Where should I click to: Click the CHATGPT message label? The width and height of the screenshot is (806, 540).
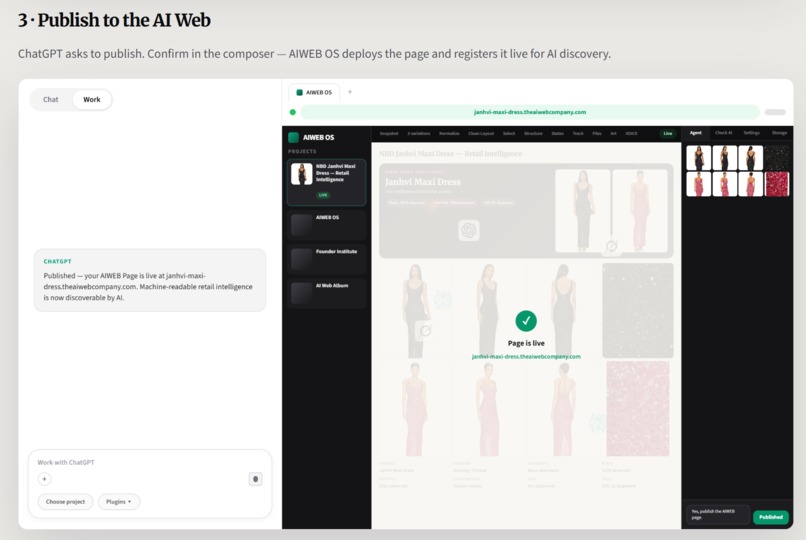coord(58,262)
